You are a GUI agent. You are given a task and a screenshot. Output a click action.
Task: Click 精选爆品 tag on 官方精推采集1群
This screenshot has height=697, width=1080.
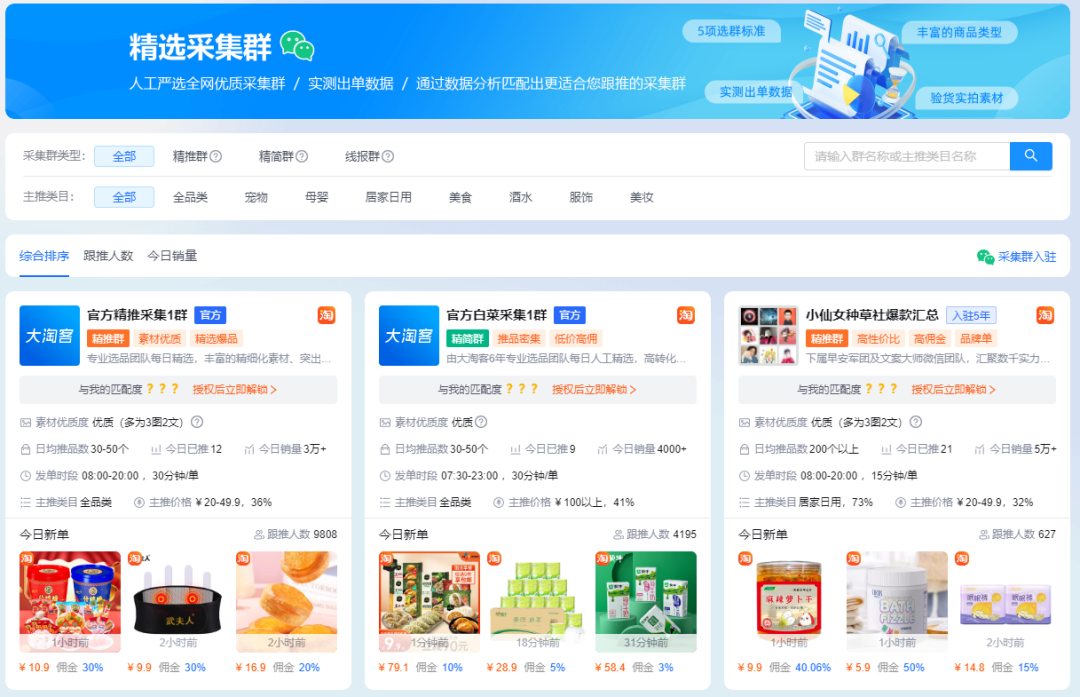216,338
